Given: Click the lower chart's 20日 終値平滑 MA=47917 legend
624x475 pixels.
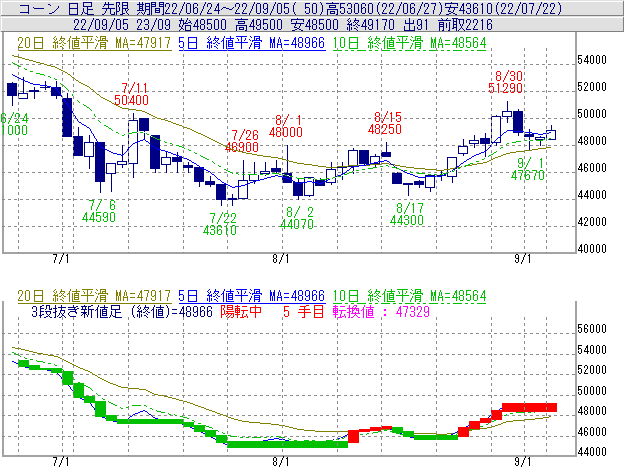Looking at the screenshot, I should (94, 296).
